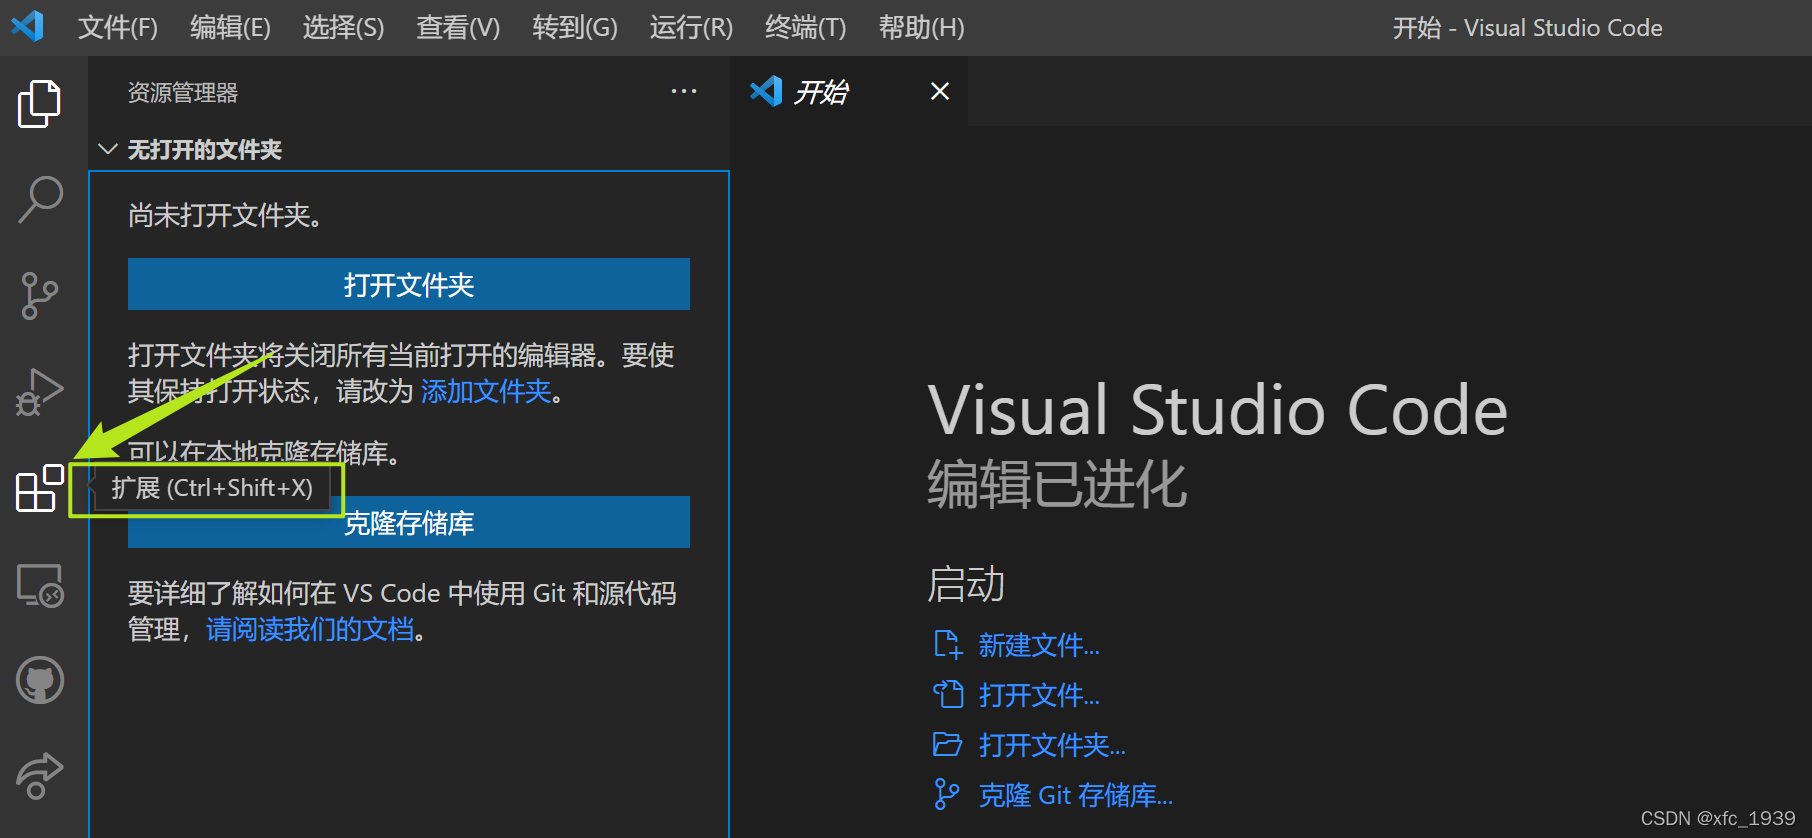Click the 编辑已进化 subtitle
Screen dimensions: 1812x838
(x=1057, y=485)
